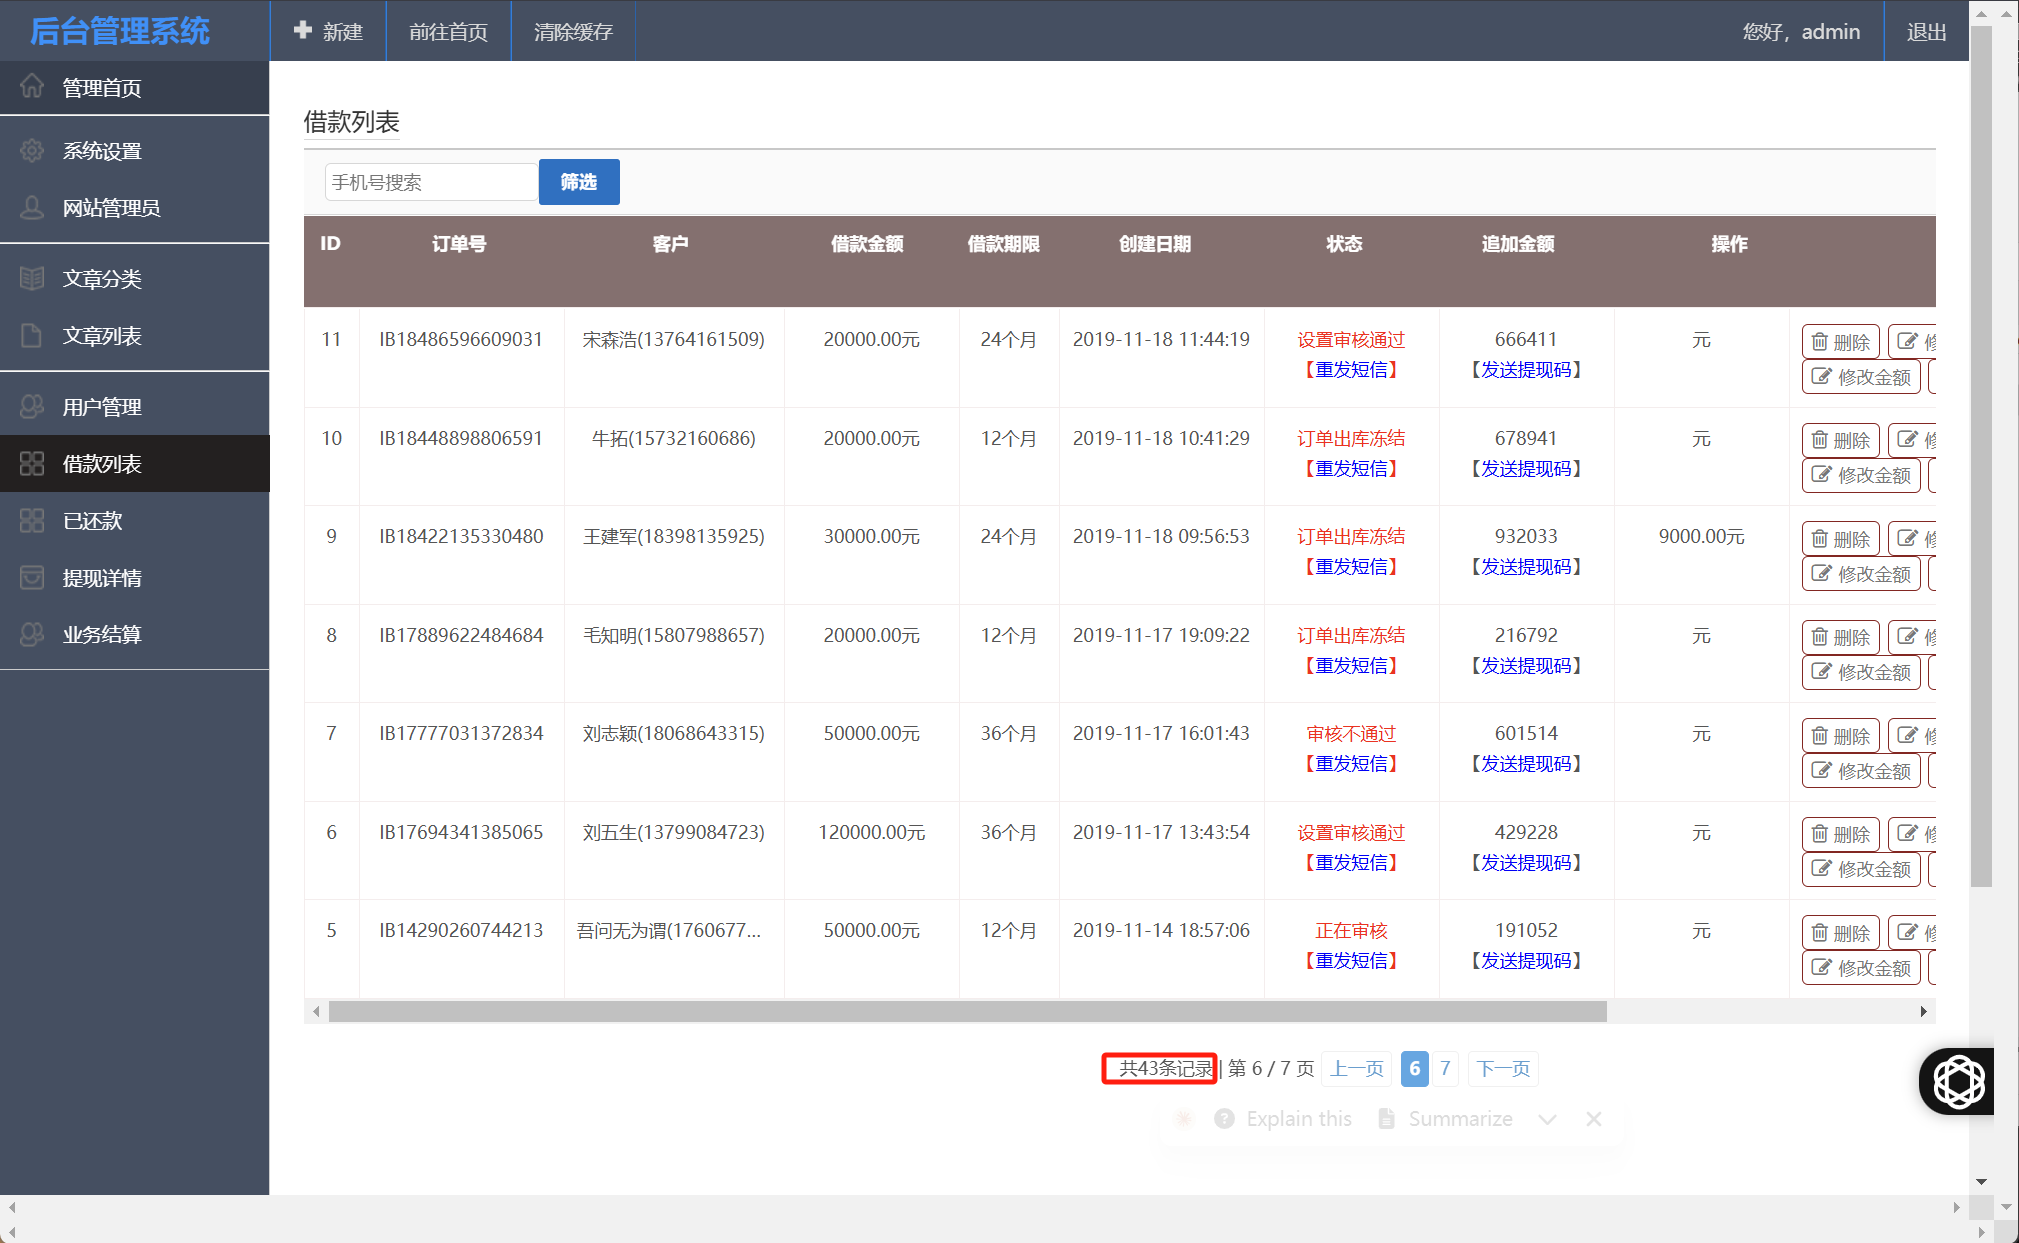The height and width of the screenshot is (1243, 2019).
Task: Click the person icon beside 网站管理员
Action: point(32,207)
